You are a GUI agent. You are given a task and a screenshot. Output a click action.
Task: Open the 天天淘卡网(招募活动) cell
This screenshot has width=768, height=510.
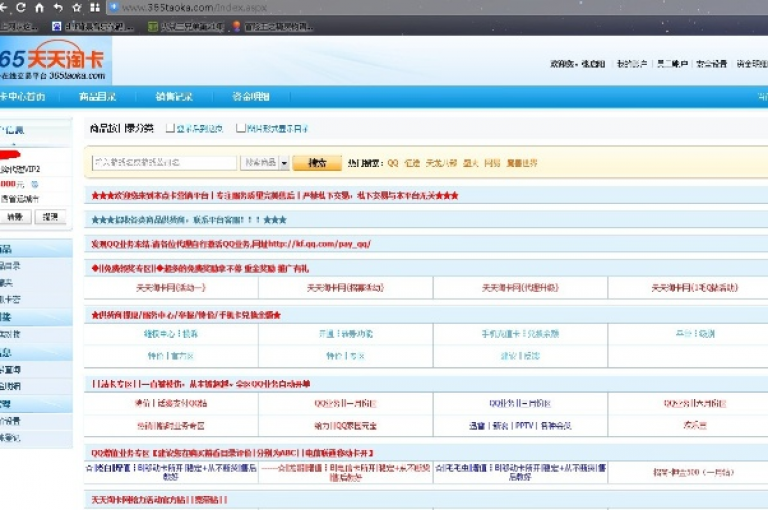tap(345, 288)
